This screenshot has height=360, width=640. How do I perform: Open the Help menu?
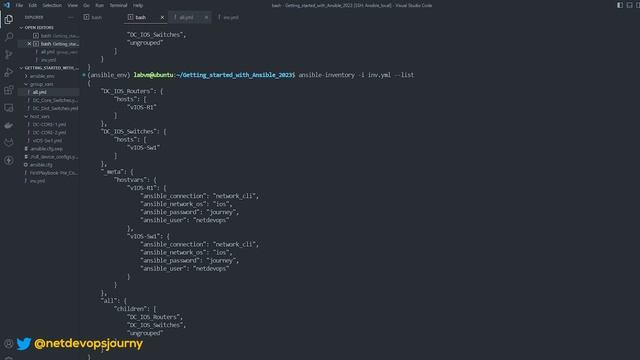138,5
